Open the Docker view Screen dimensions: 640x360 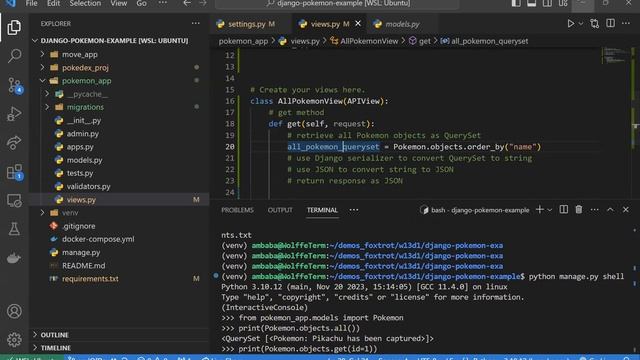pos(14,258)
